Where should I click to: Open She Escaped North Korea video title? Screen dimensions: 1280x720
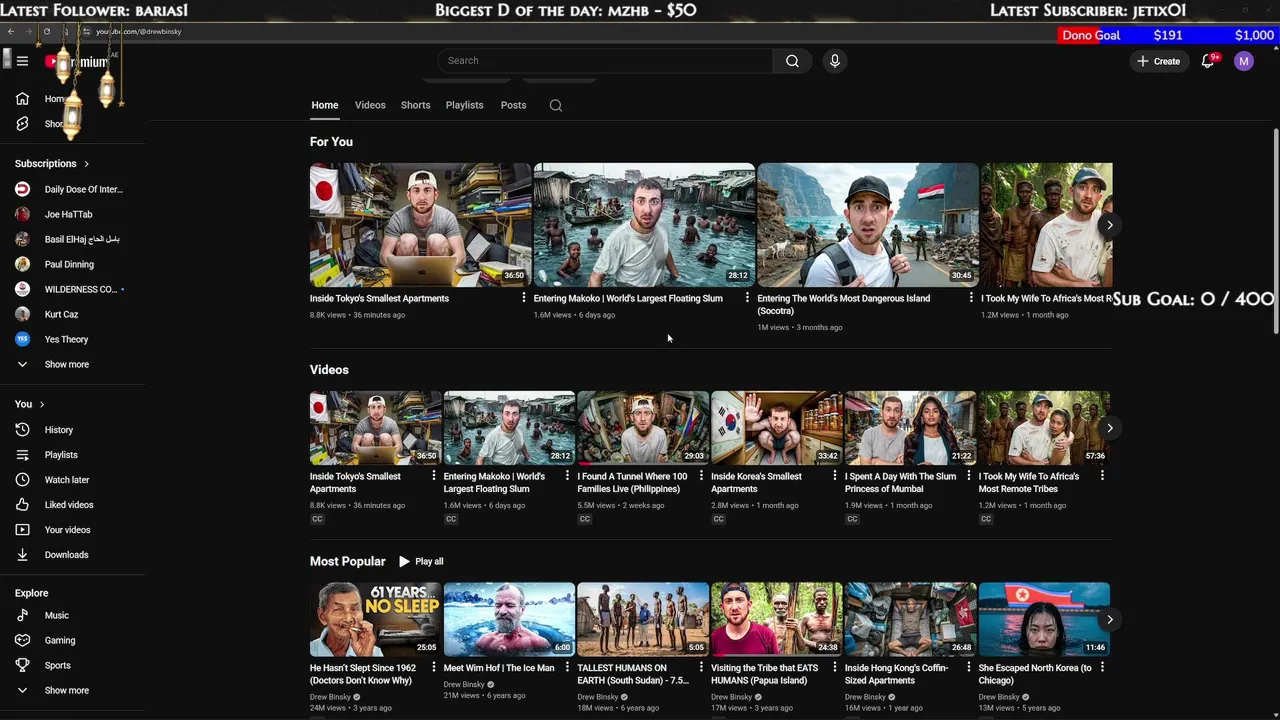point(1035,674)
